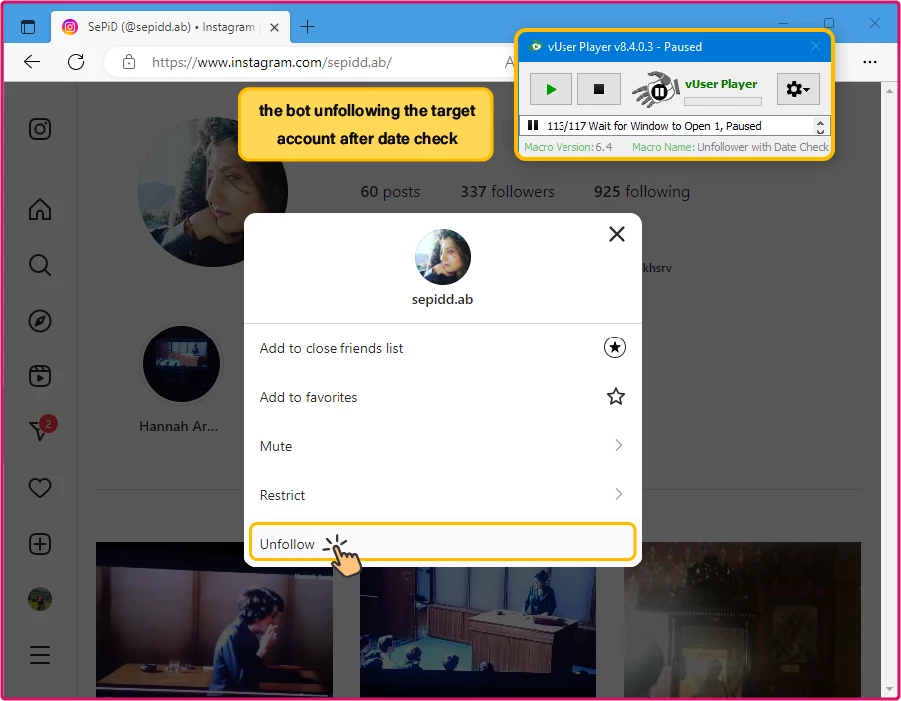901x701 pixels.
Task: Open vUser Player settings gear dropdown
Action: [x=798, y=89]
